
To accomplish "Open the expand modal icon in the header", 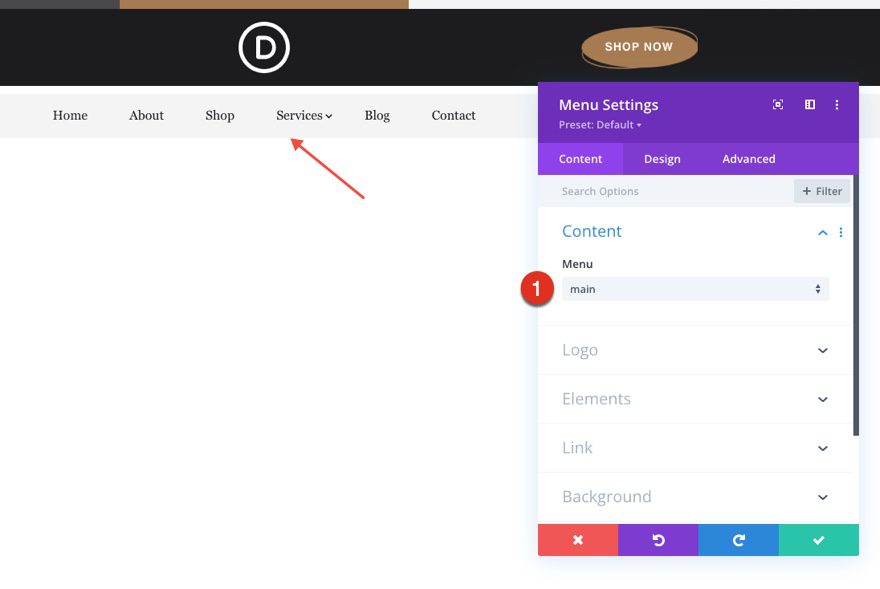I will click(777, 104).
